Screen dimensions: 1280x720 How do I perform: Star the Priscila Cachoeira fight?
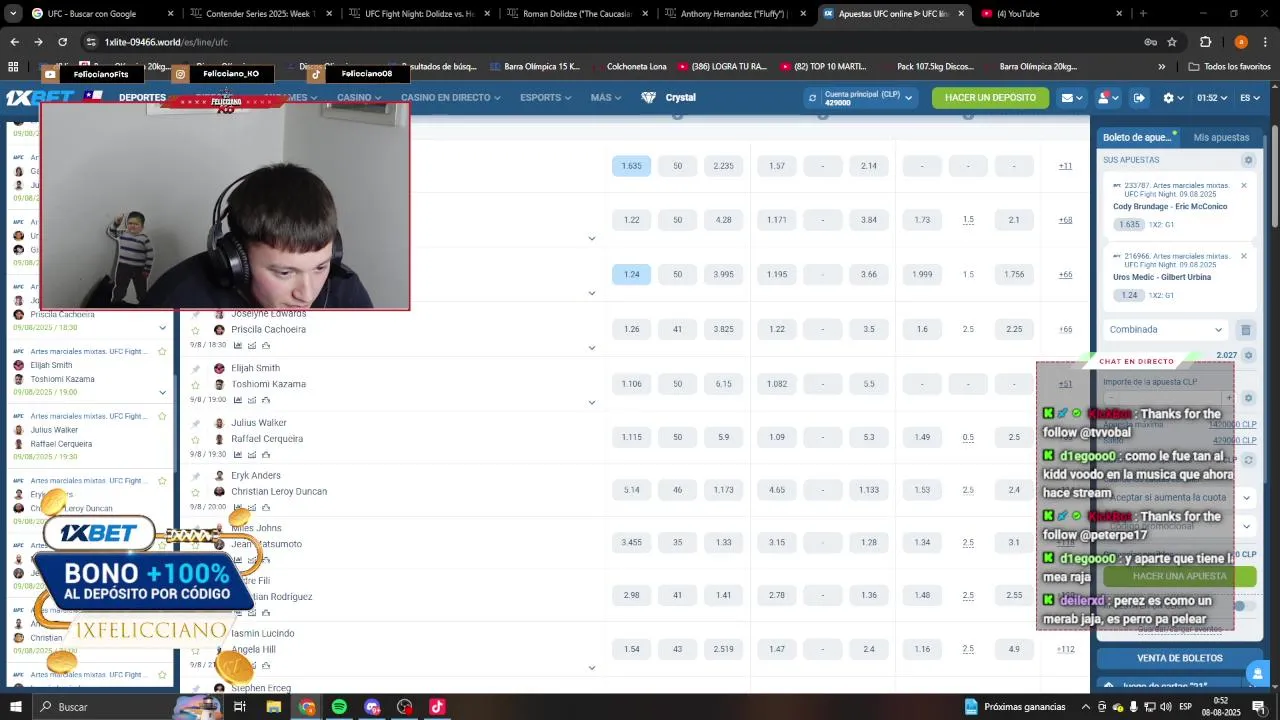(196, 330)
